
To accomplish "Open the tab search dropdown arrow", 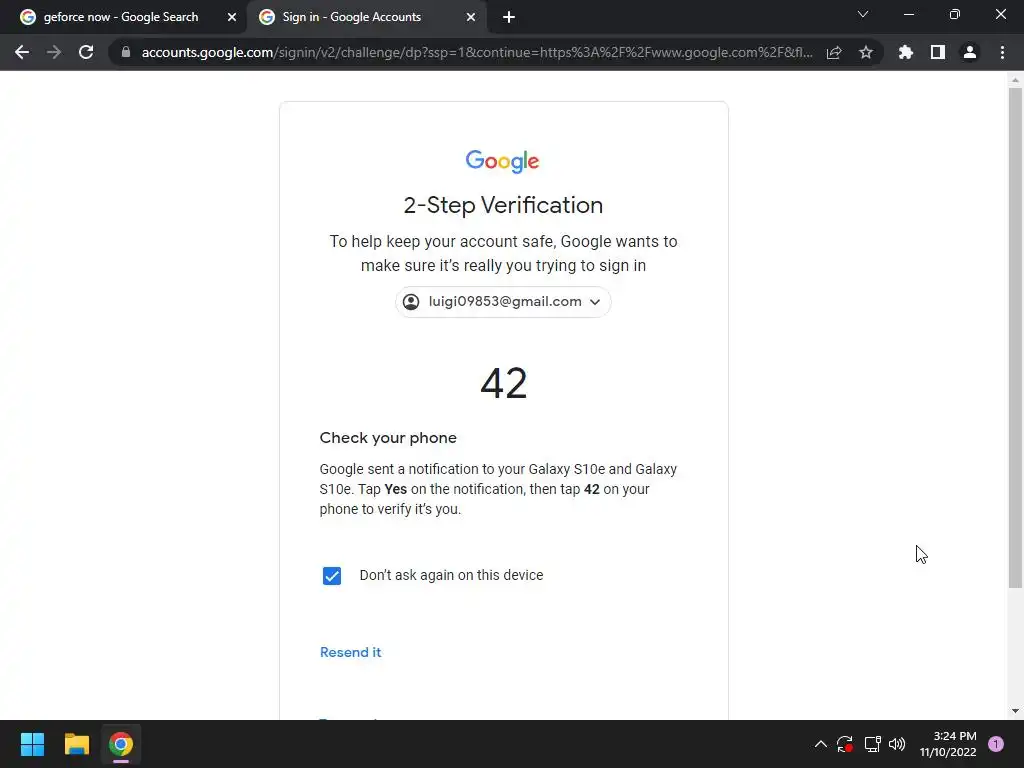I will point(863,14).
